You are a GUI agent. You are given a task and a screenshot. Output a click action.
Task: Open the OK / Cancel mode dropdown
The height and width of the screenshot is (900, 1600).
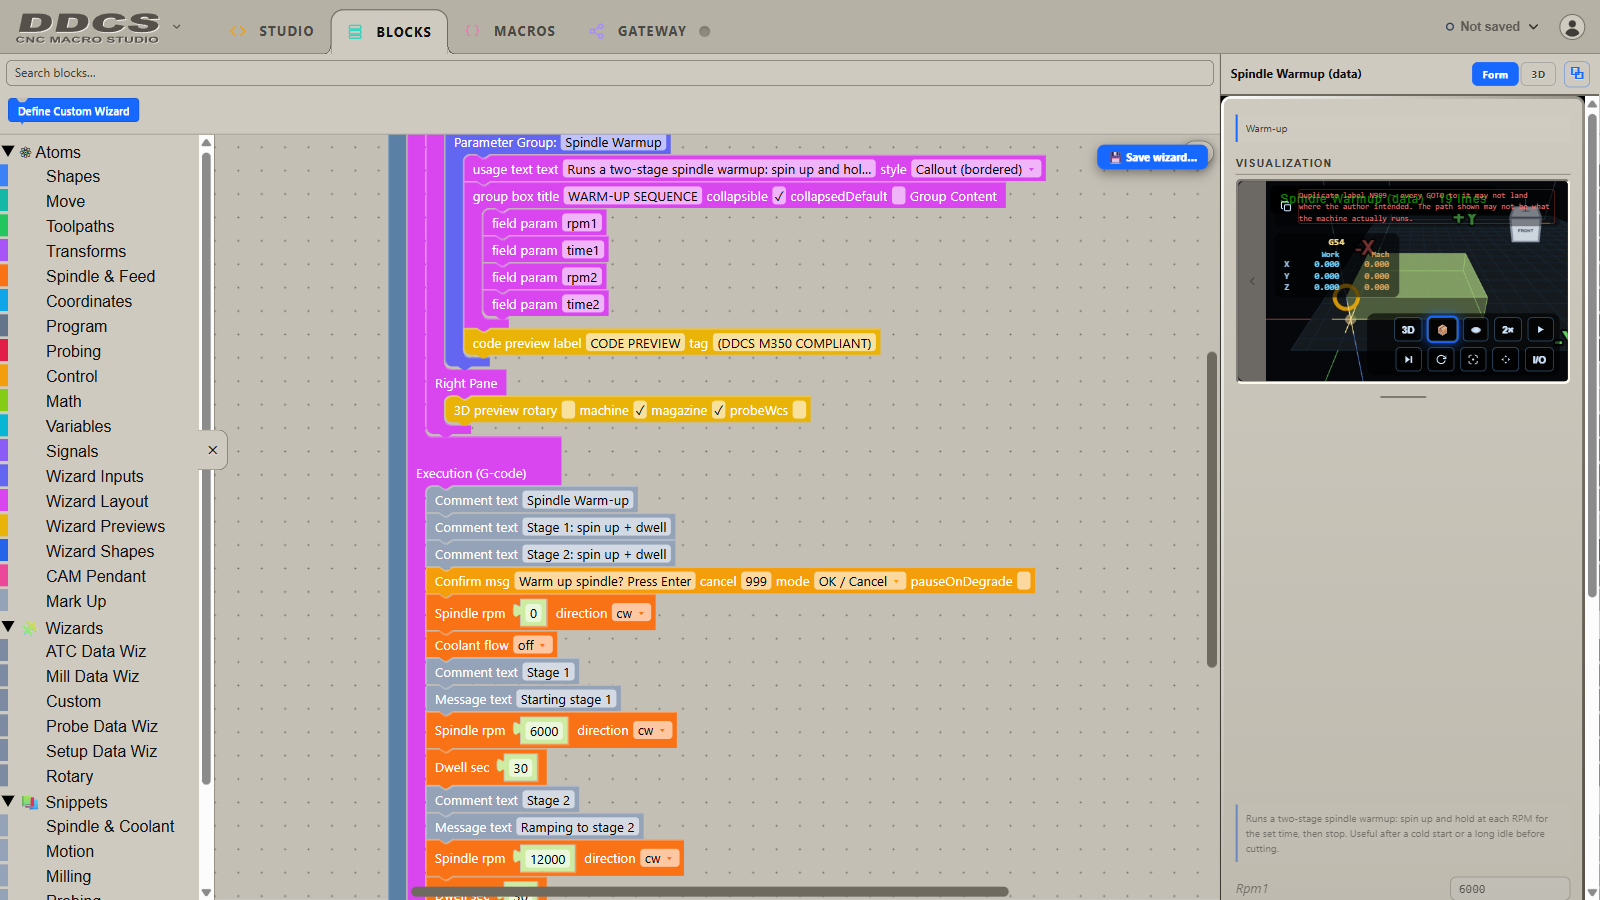point(860,581)
